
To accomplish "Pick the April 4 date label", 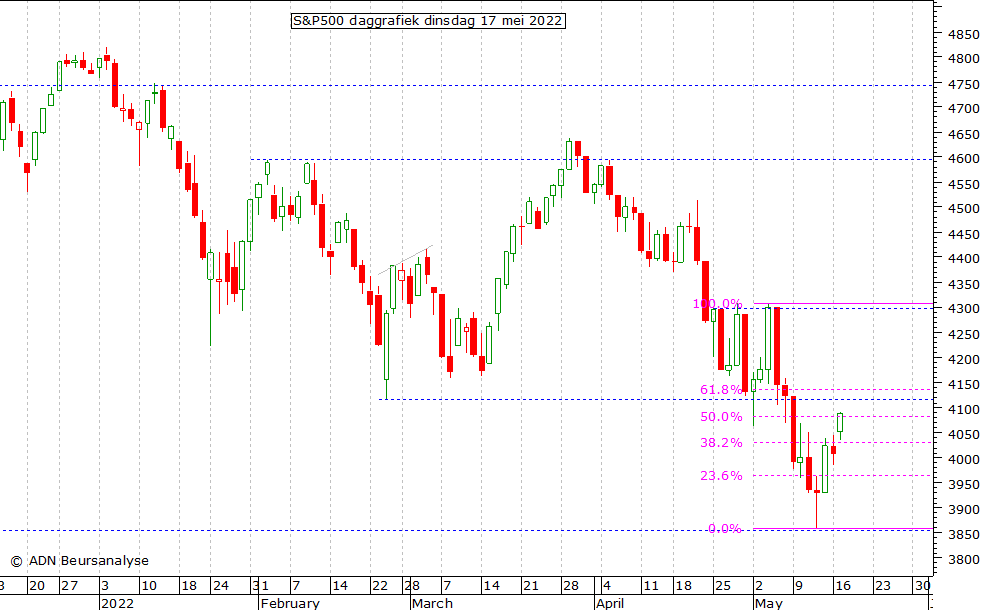I will (606, 586).
